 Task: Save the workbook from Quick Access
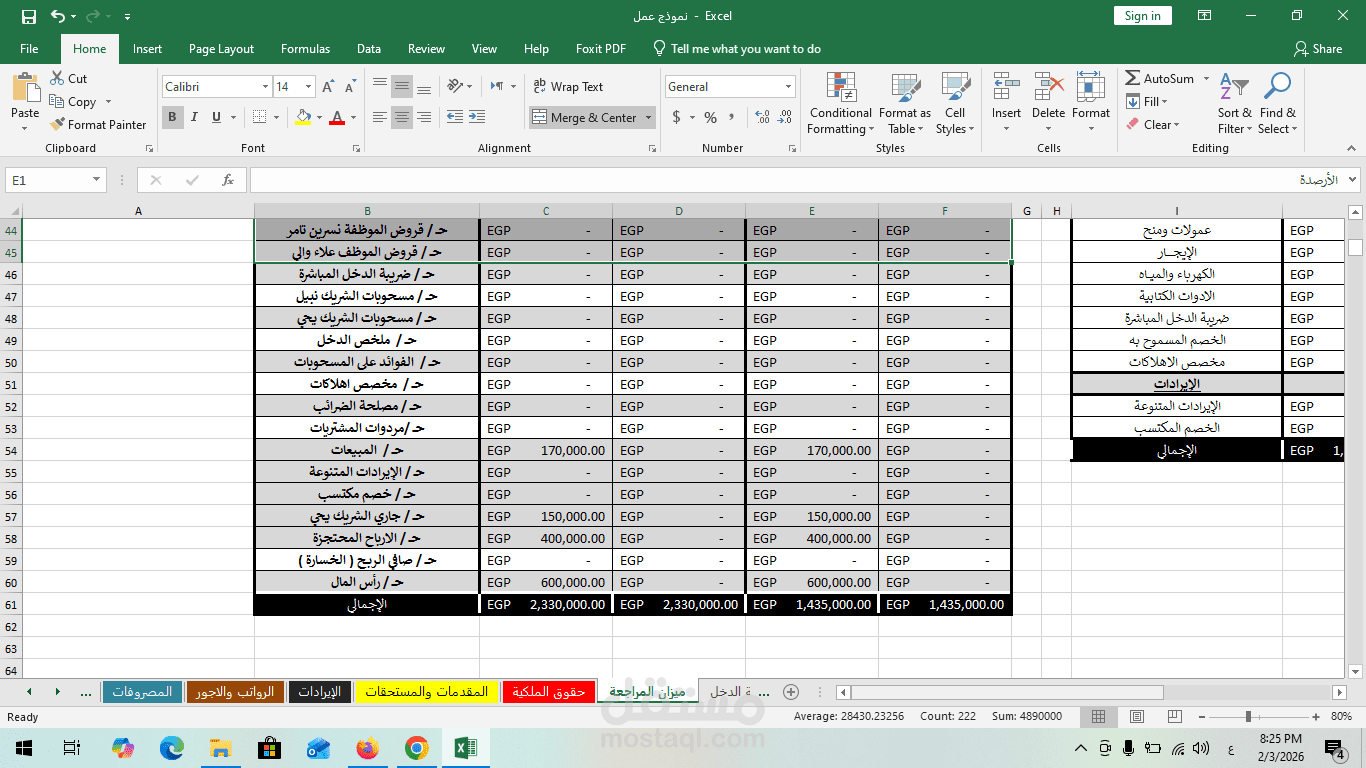pyautogui.click(x=29, y=16)
